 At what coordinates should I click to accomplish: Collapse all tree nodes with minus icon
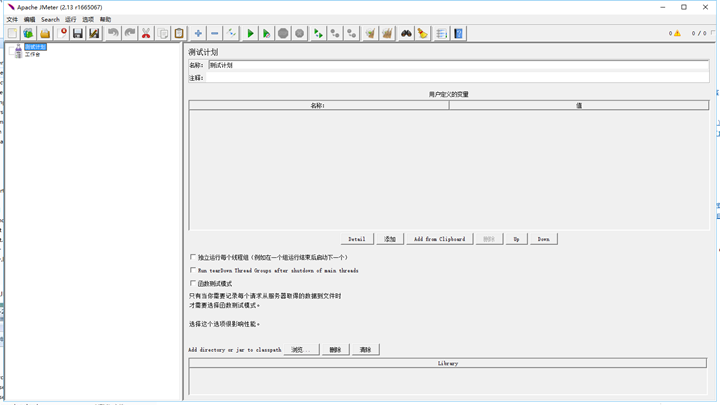[214, 34]
